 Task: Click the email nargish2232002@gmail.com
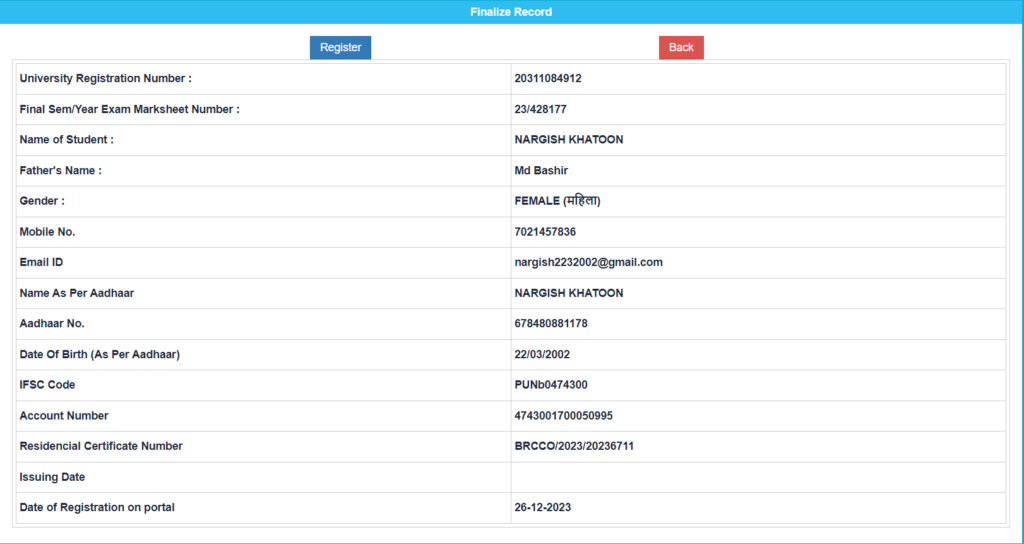click(588, 262)
